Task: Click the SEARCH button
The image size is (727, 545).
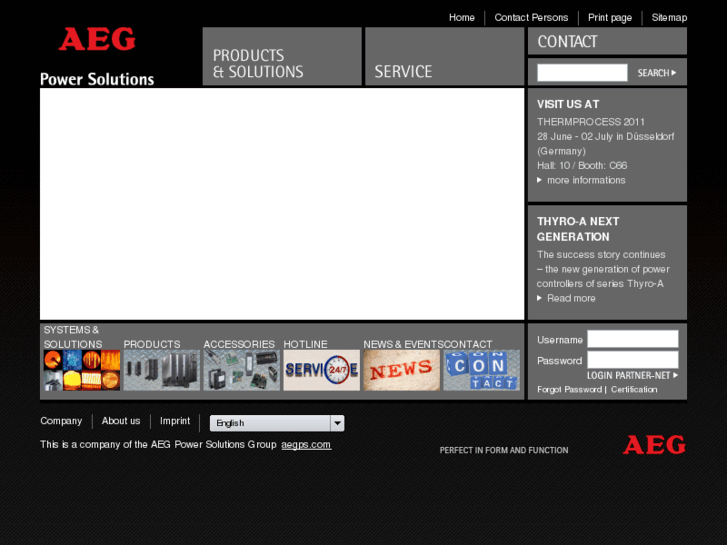Action: pyautogui.click(x=657, y=73)
